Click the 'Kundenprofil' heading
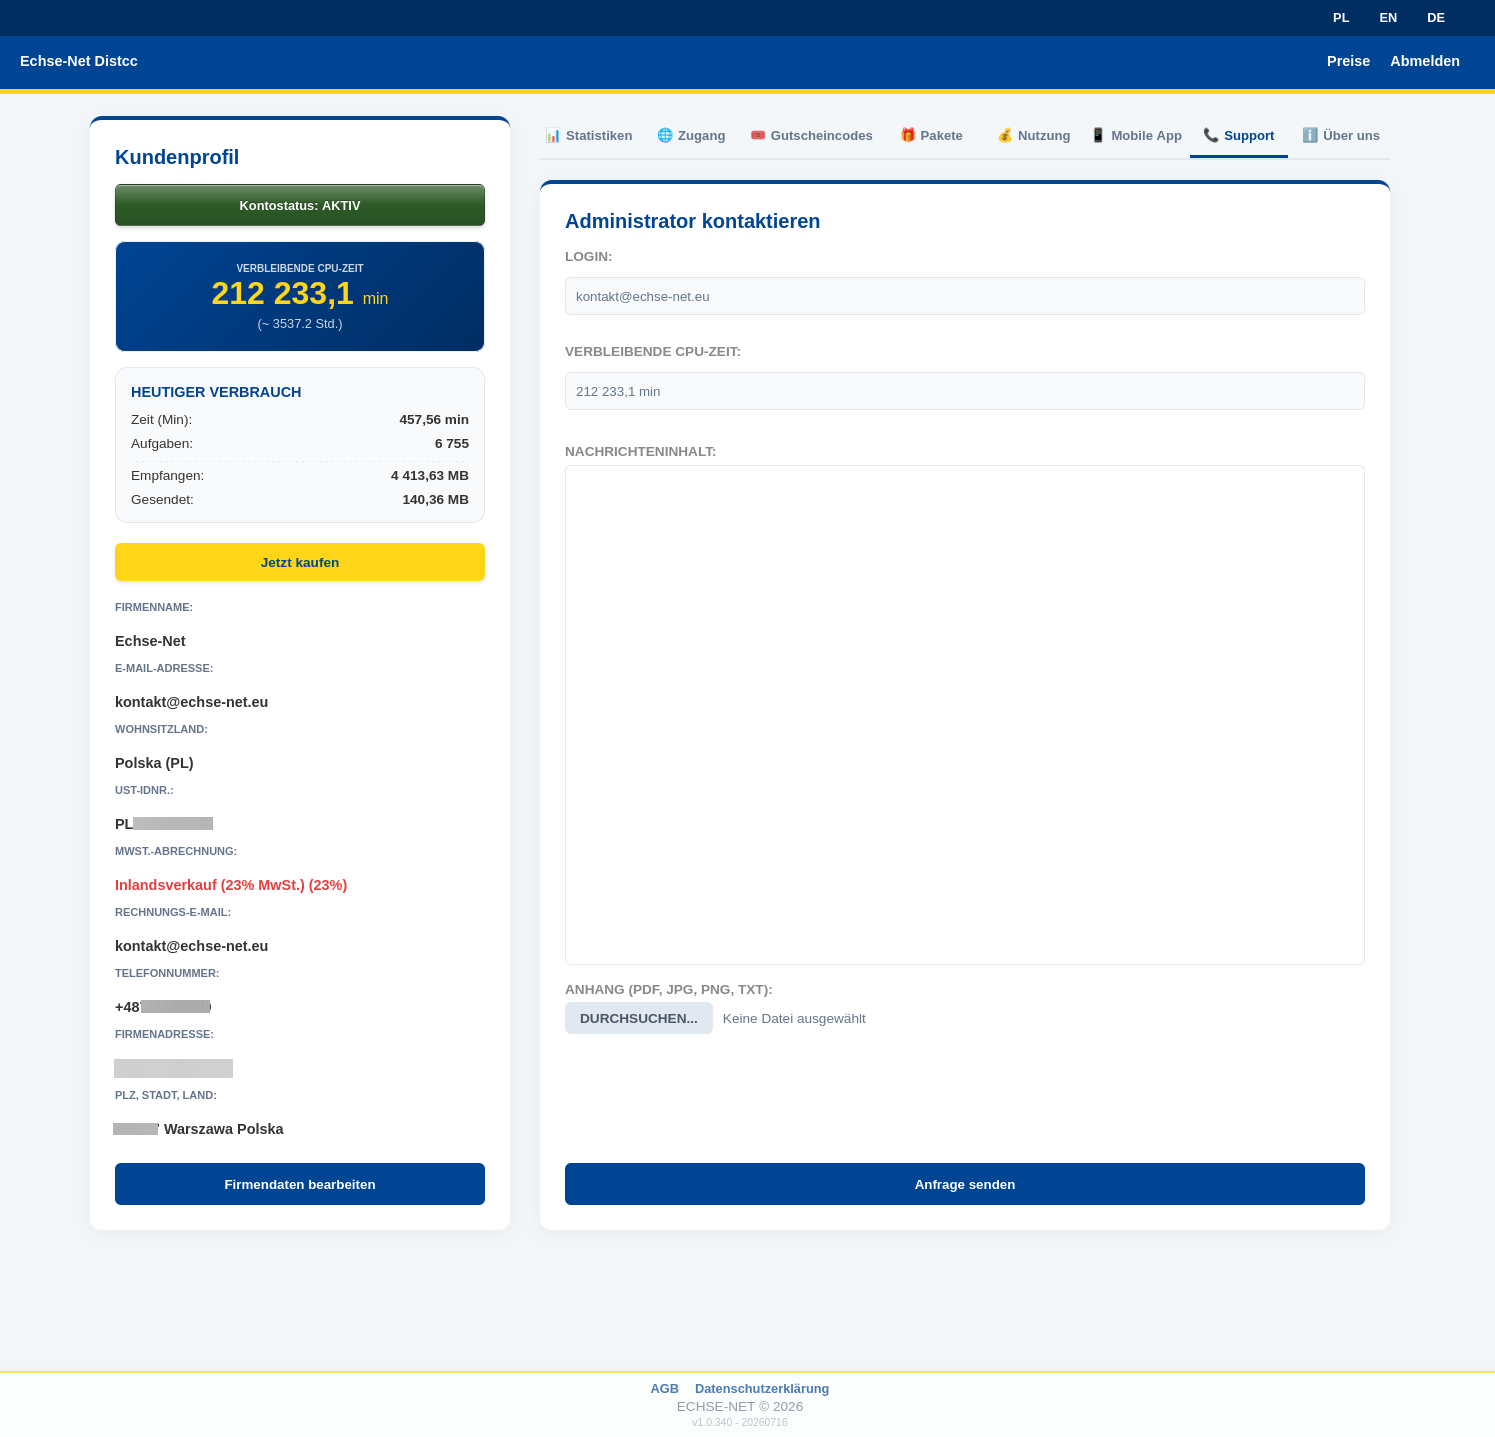Viewport: 1495px width, 1437px height. (177, 157)
